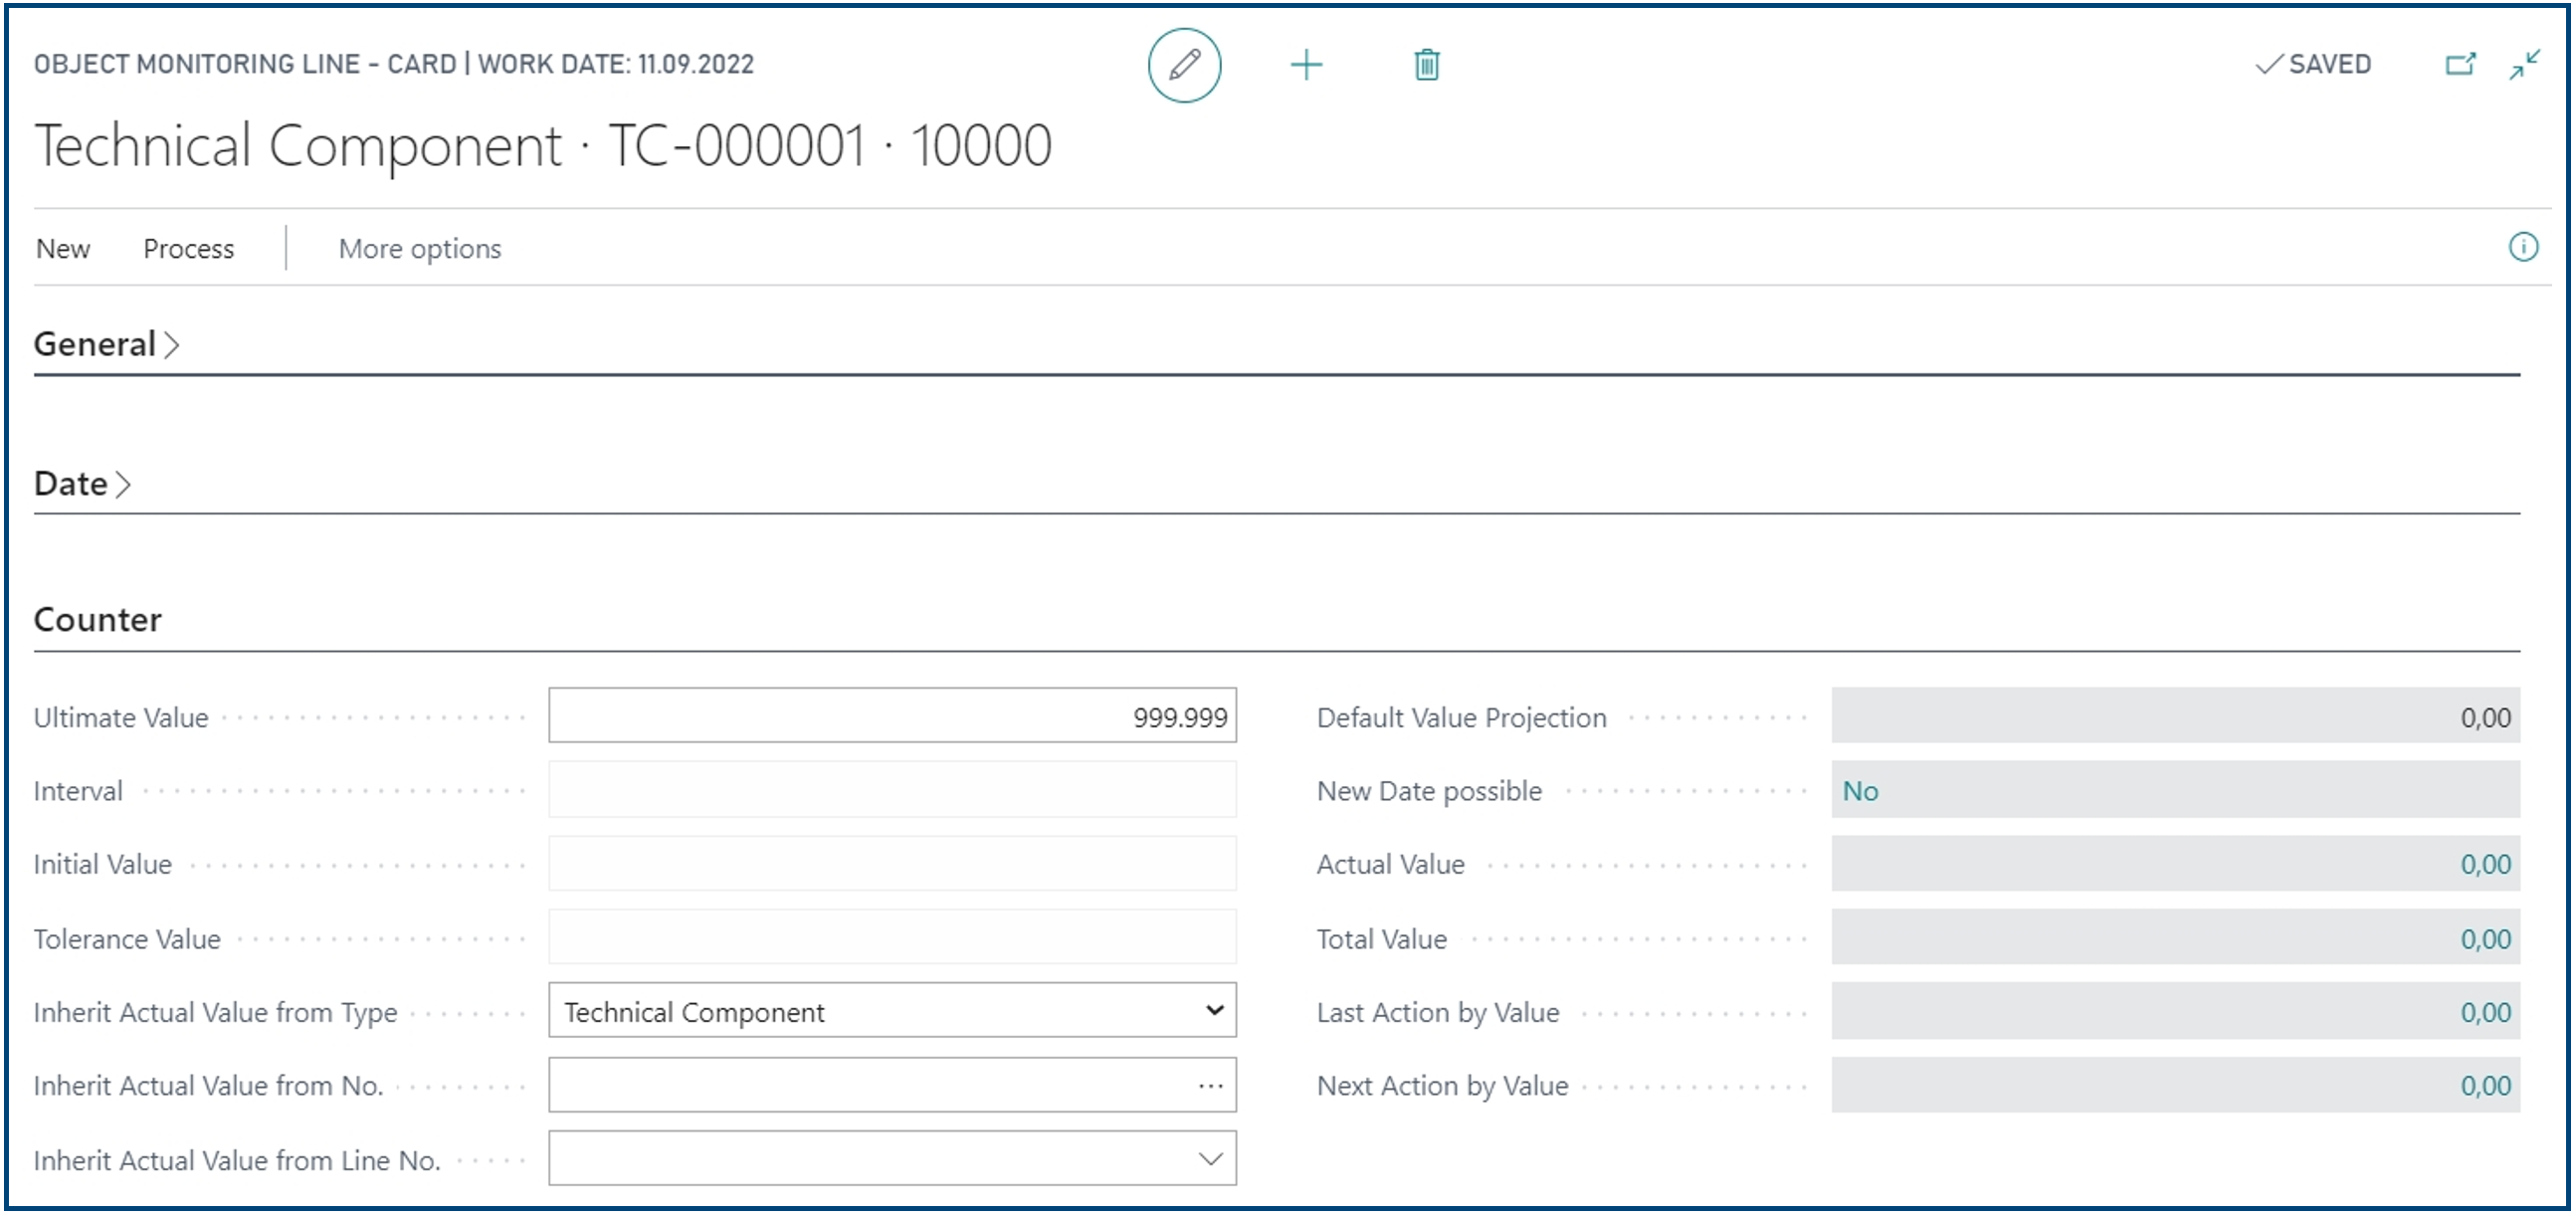Screen dimensions: 2576x1216
Task: Show the info pane icon
Action: [x=2523, y=247]
